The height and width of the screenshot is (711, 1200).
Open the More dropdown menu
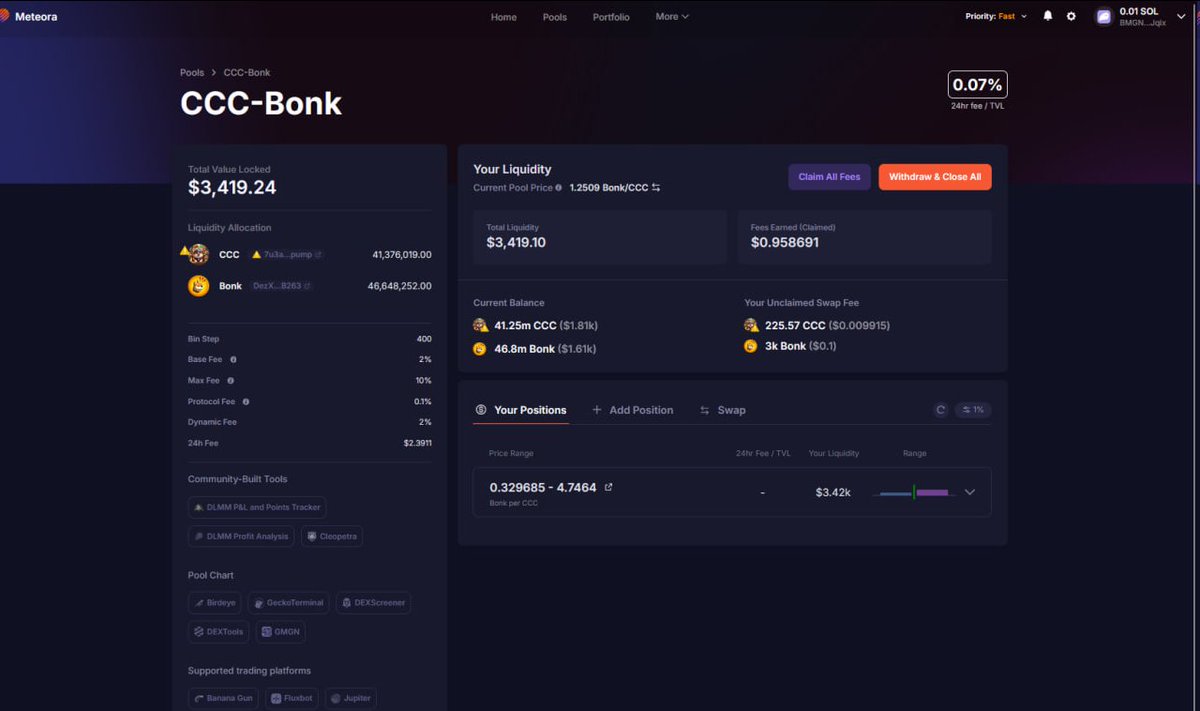[x=672, y=17]
